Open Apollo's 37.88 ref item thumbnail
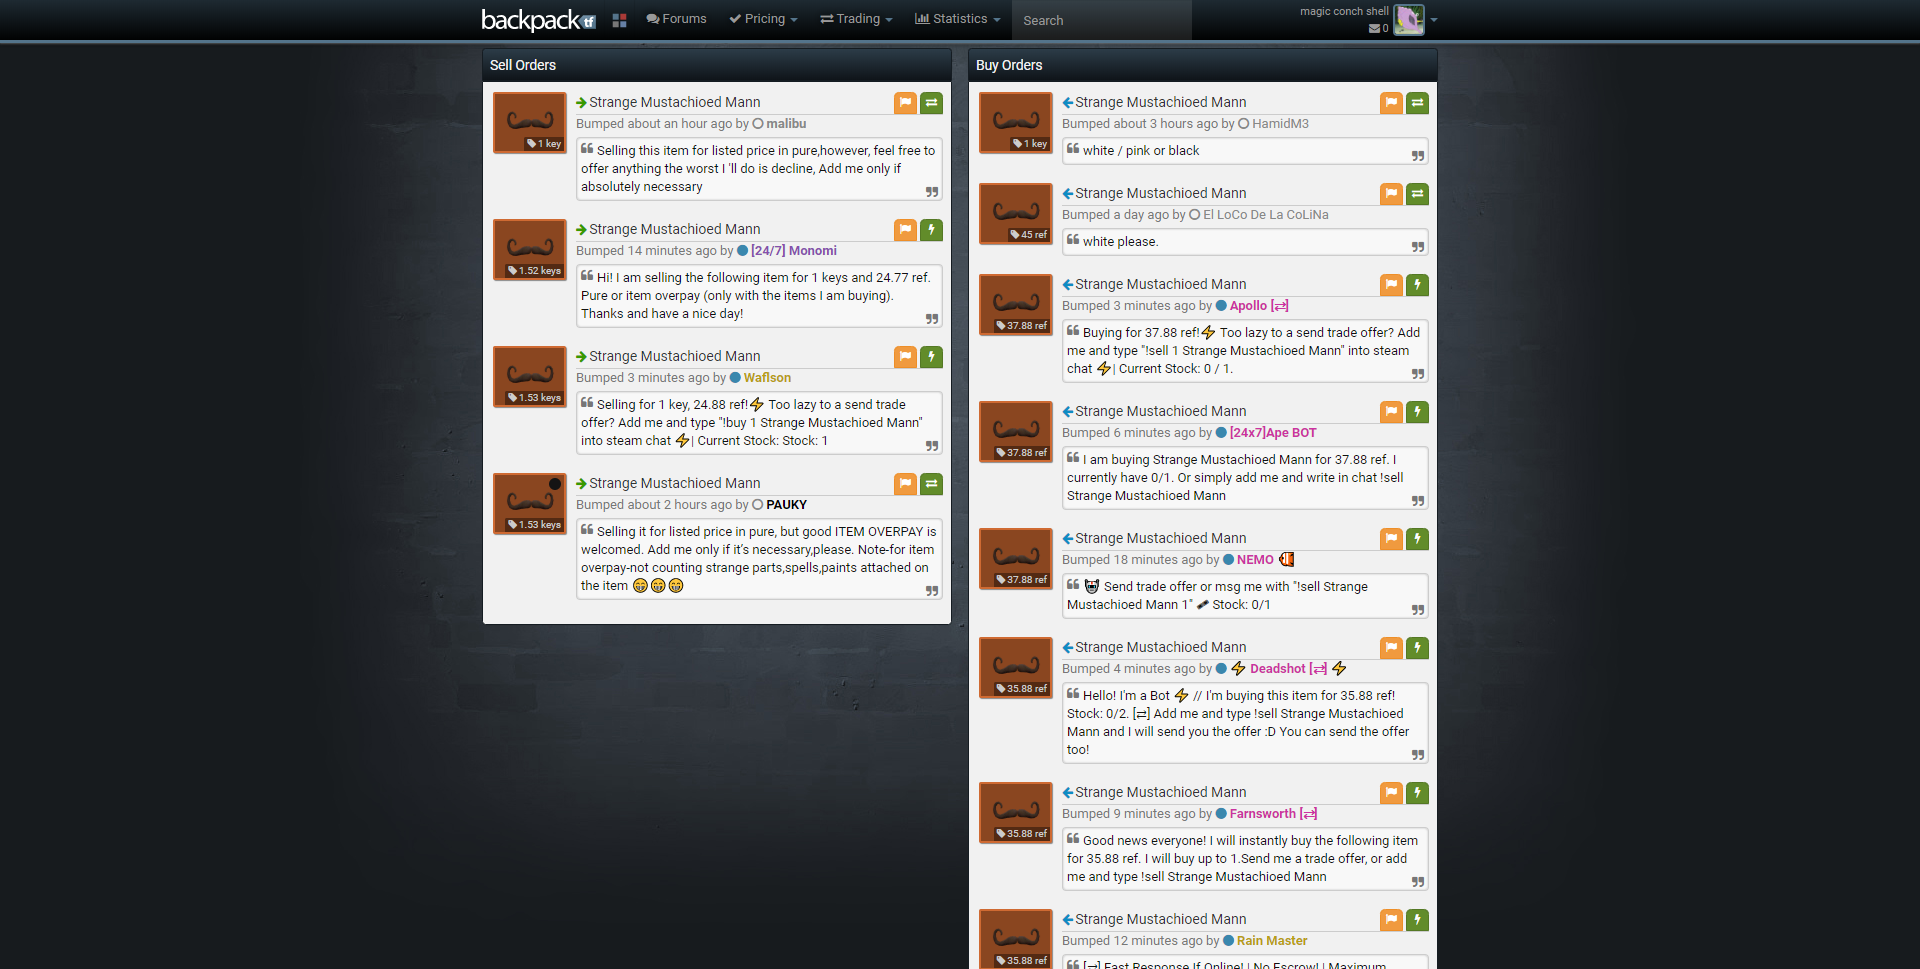 (x=1016, y=305)
